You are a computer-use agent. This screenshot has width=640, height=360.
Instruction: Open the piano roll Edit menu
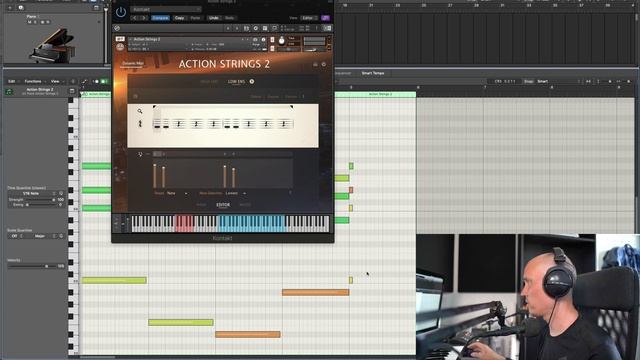point(12,81)
